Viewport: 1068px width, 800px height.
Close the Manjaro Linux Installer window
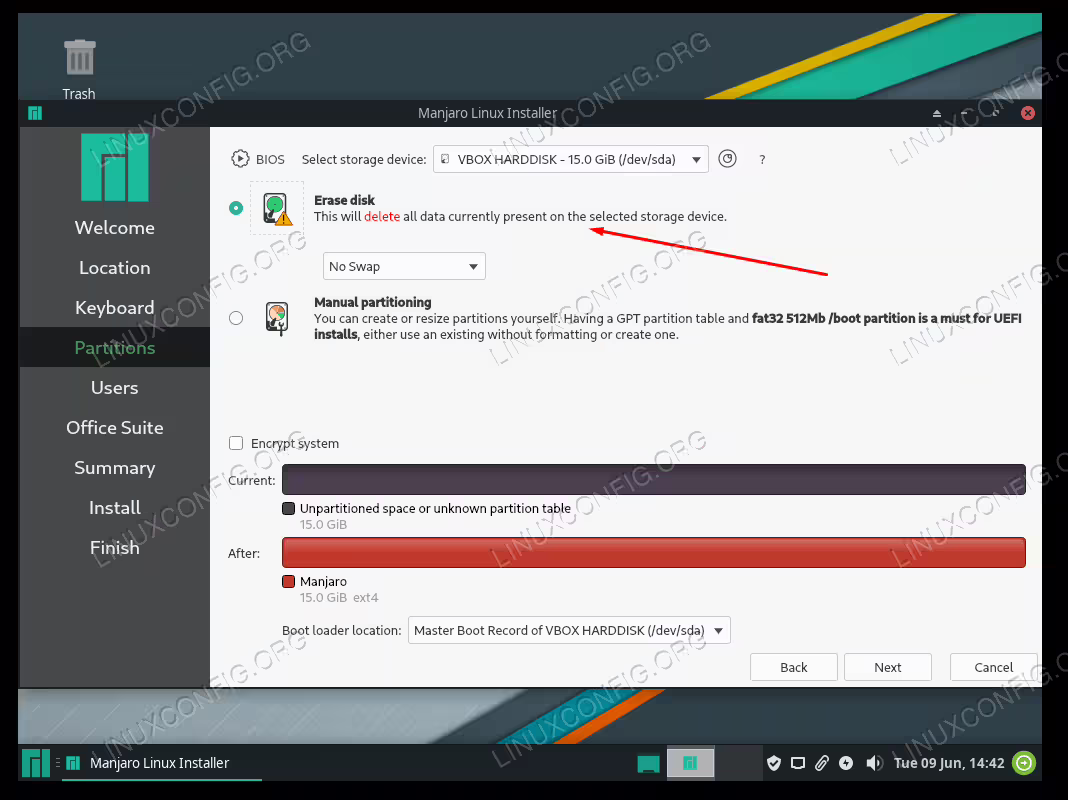[1028, 113]
